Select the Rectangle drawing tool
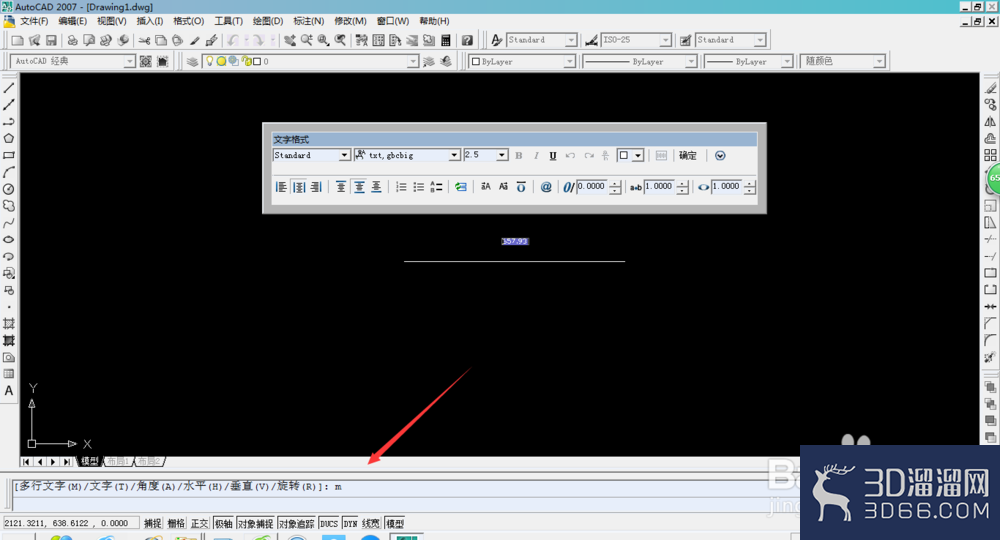The image size is (1000, 540). pyautogui.click(x=9, y=156)
